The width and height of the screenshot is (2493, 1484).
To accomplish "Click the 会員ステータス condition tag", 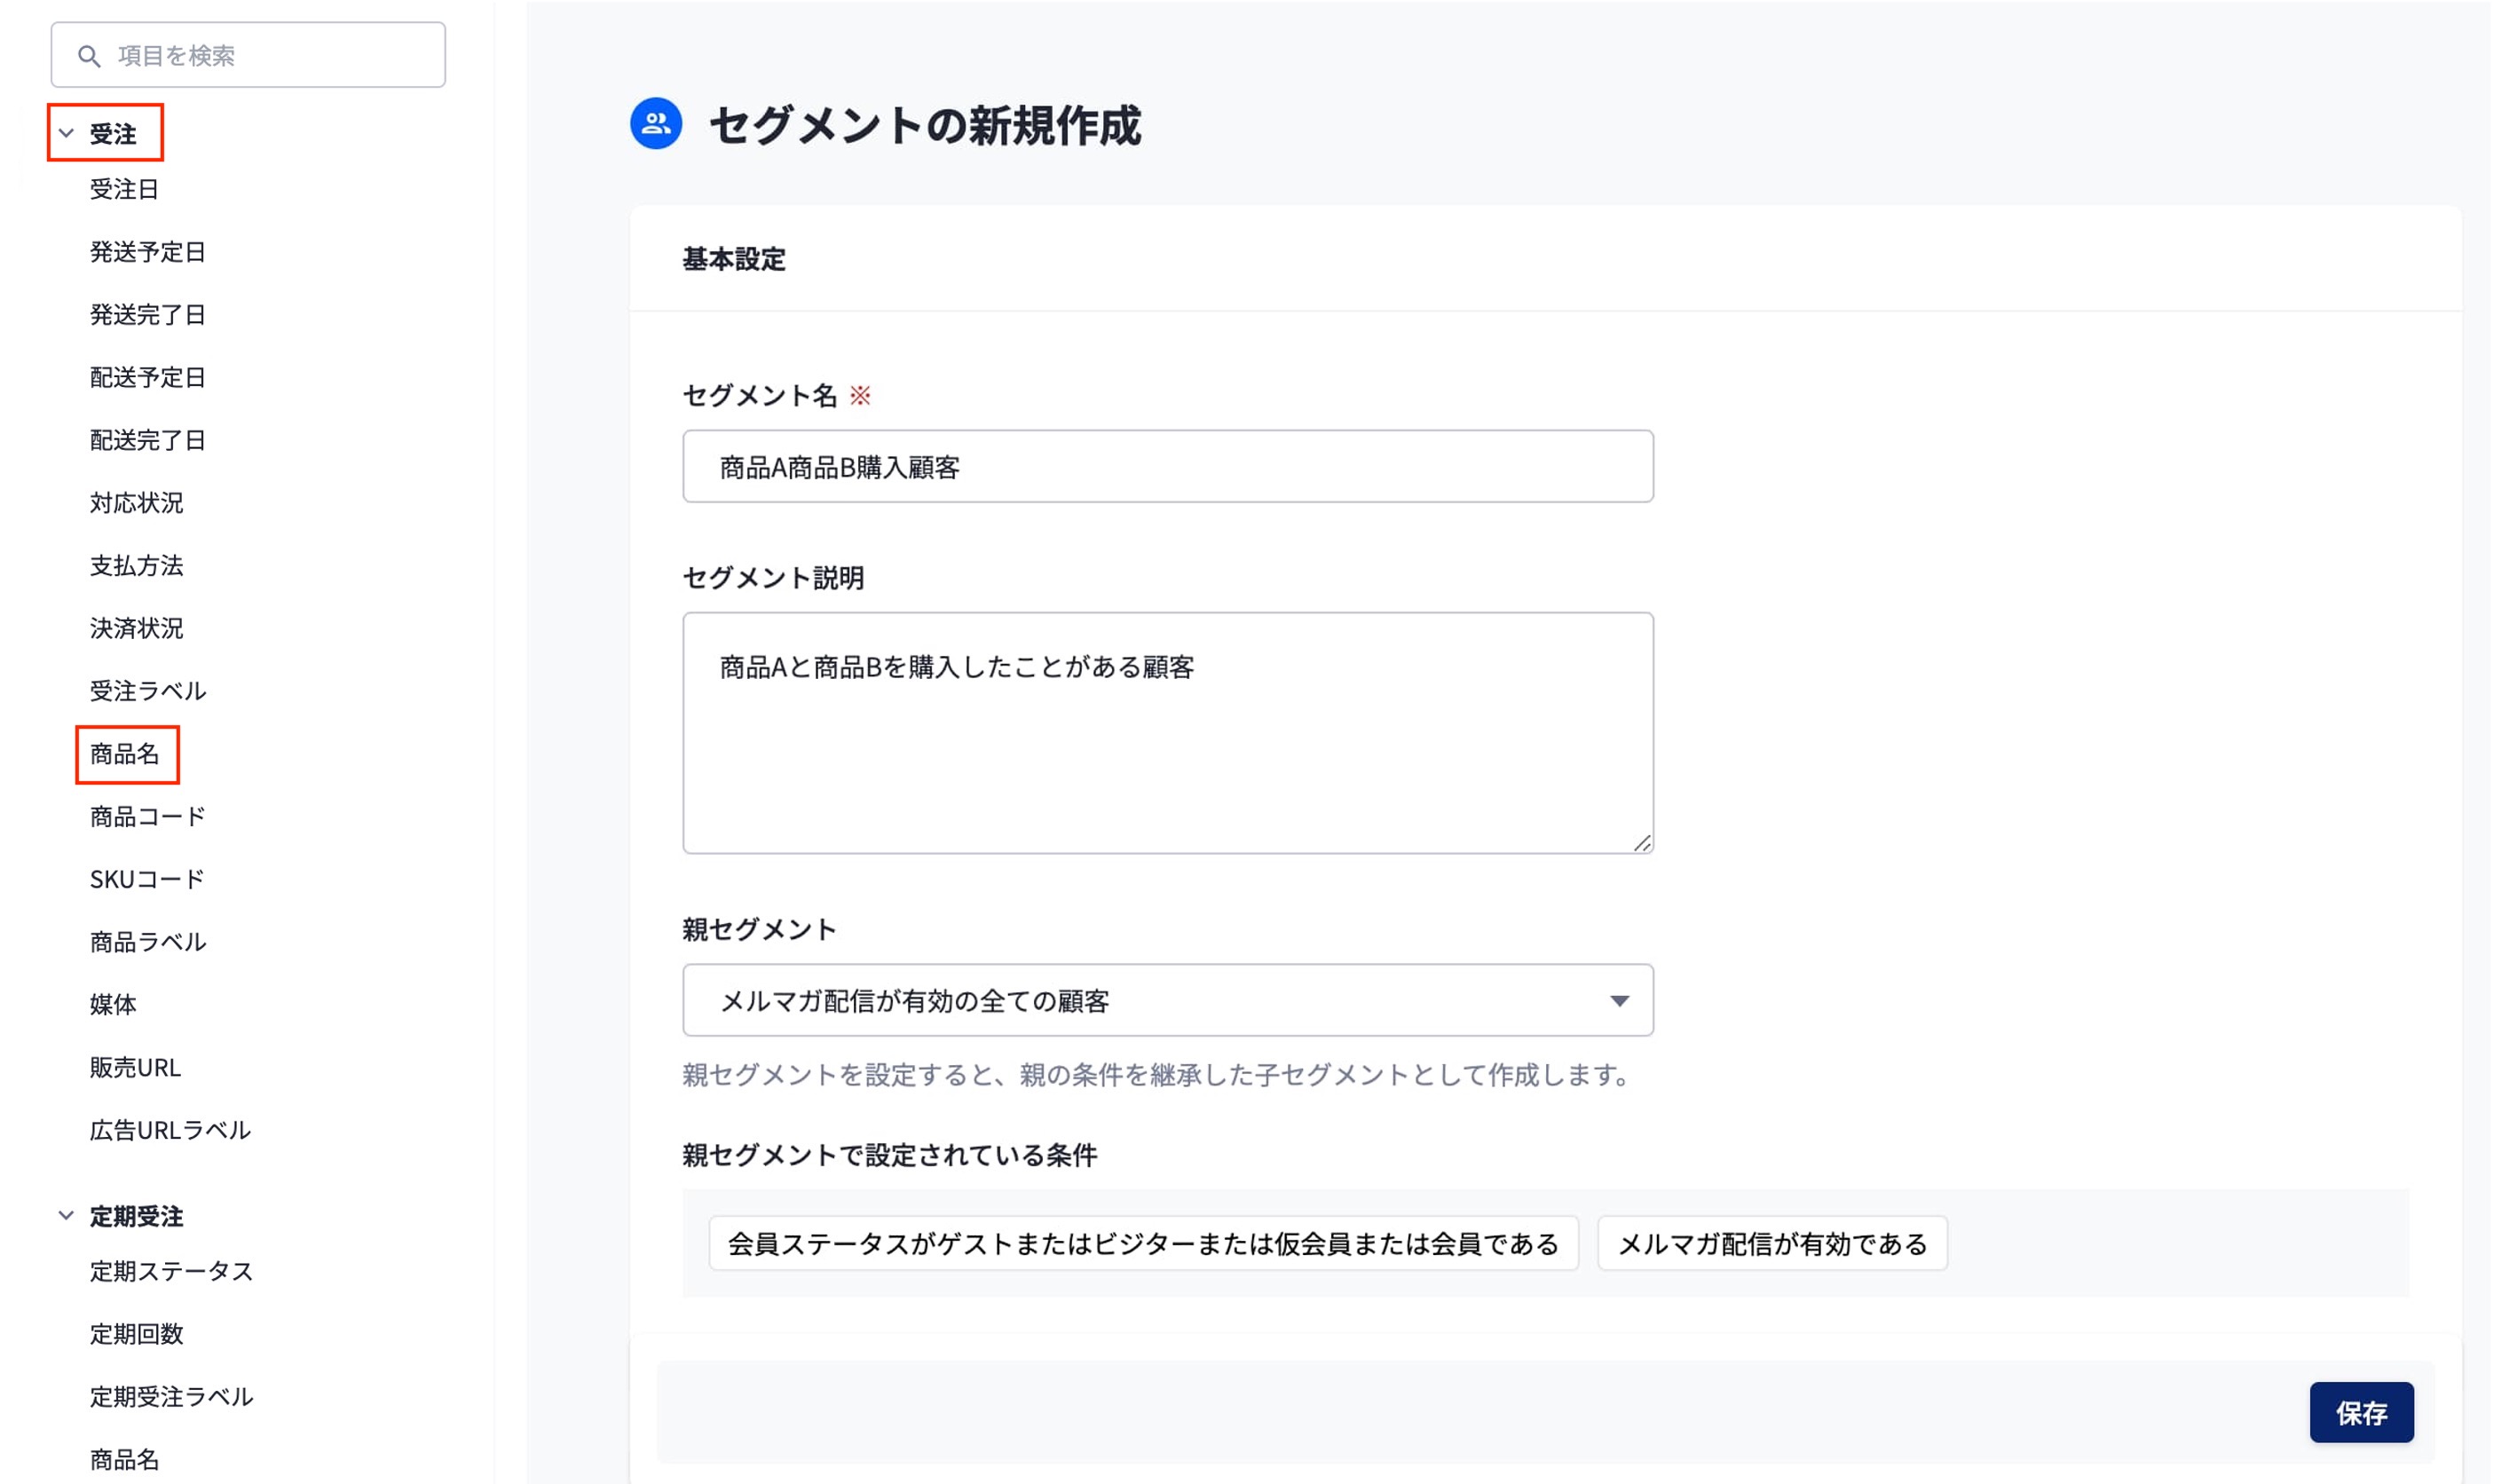I will [1142, 1244].
